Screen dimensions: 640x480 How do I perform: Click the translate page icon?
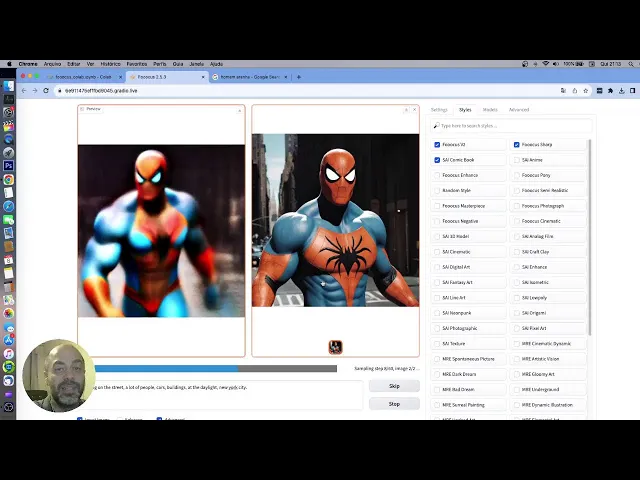(563, 91)
